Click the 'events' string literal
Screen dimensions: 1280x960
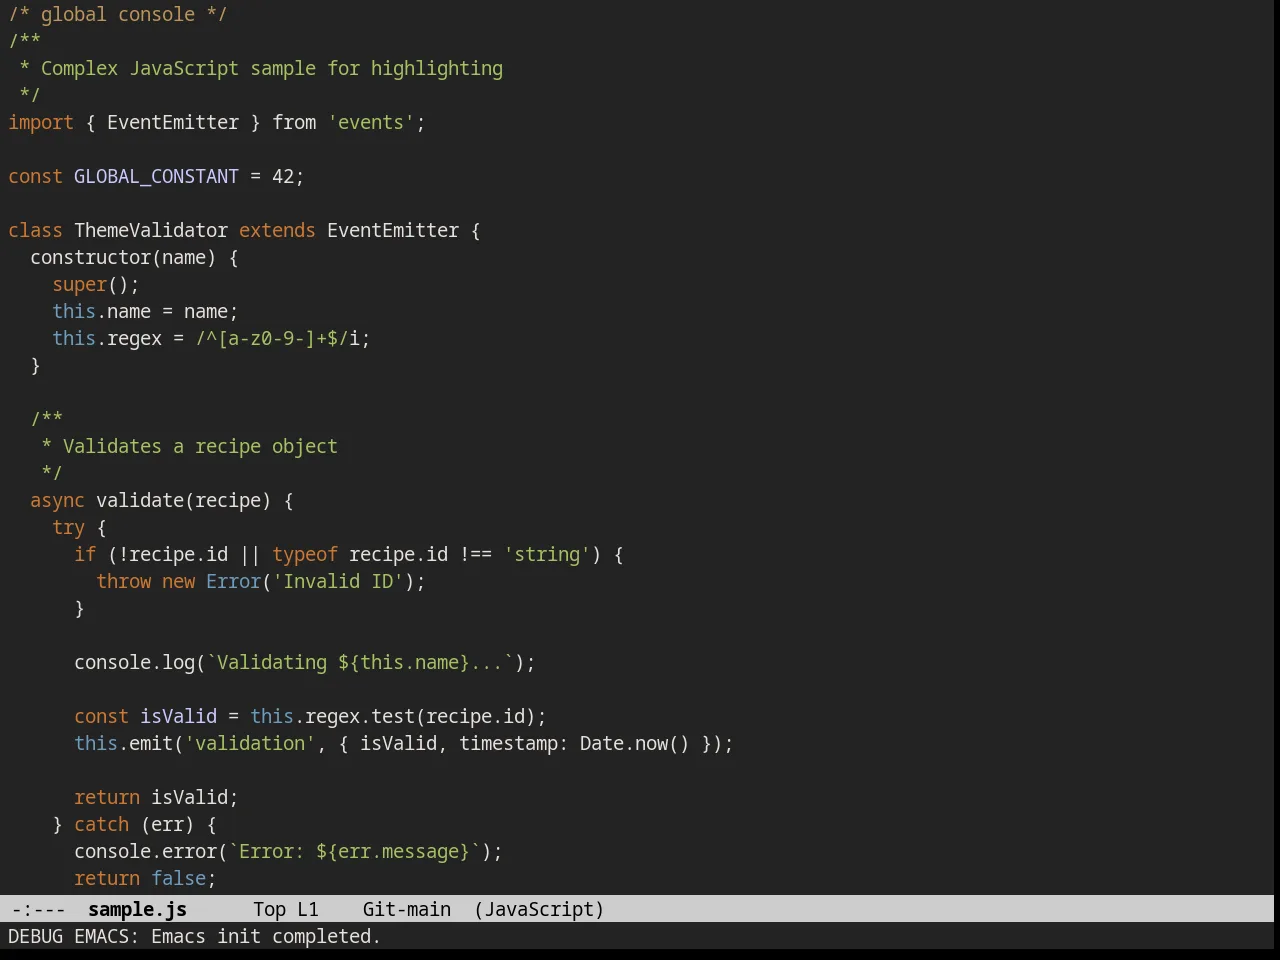(x=371, y=122)
